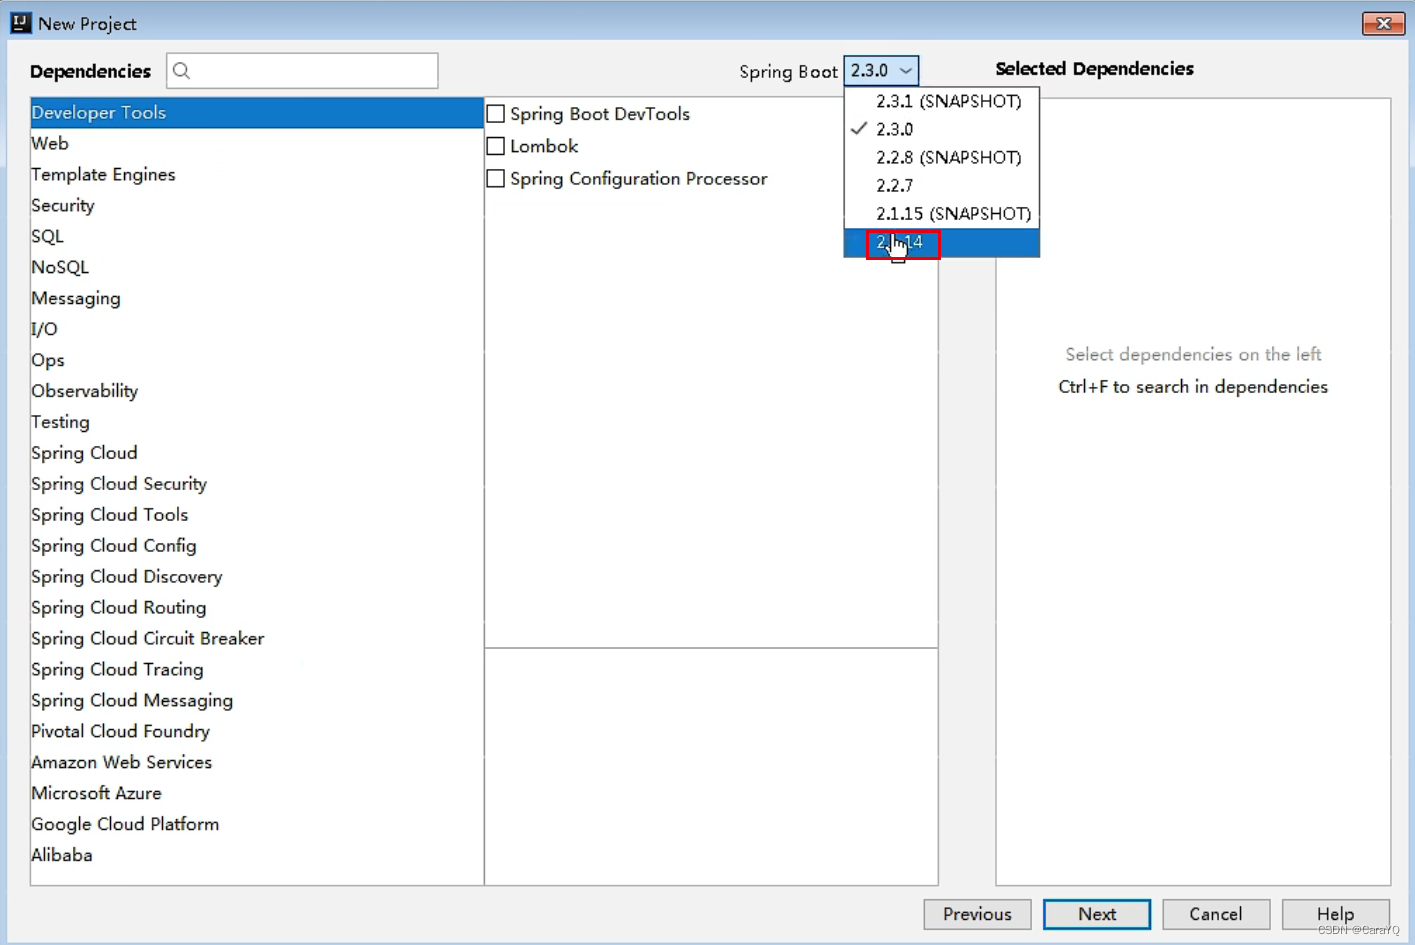Image resolution: width=1415 pixels, height=945 pixels.
Task: Focus the Dependencies search field
Action: point(302,70)
